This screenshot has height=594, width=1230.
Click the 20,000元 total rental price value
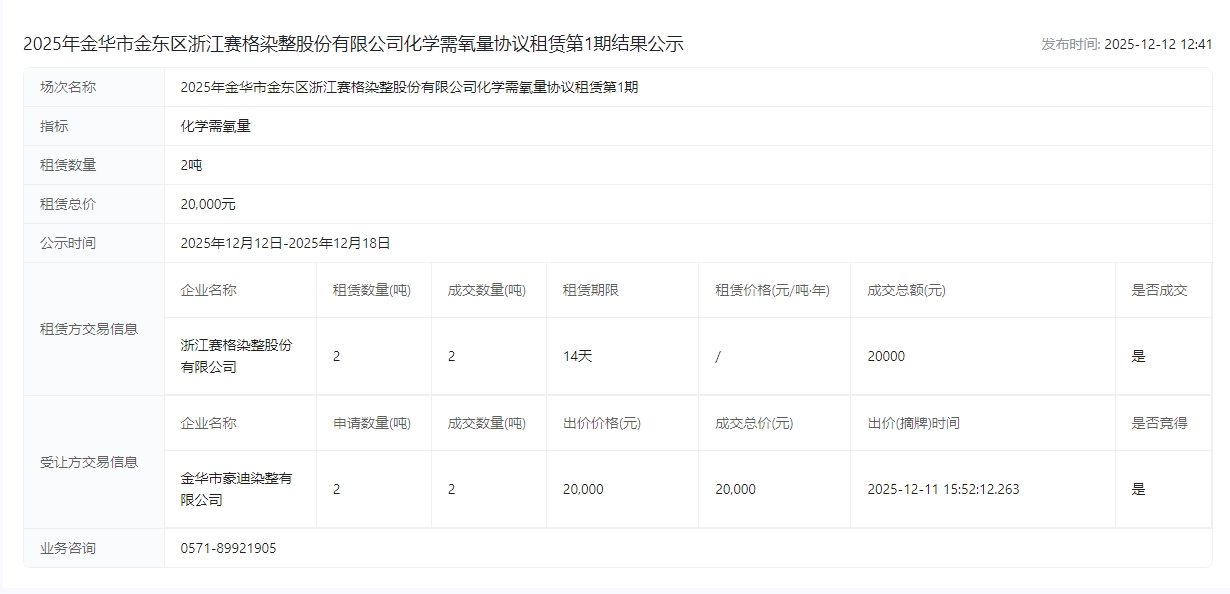click(208, 204)
